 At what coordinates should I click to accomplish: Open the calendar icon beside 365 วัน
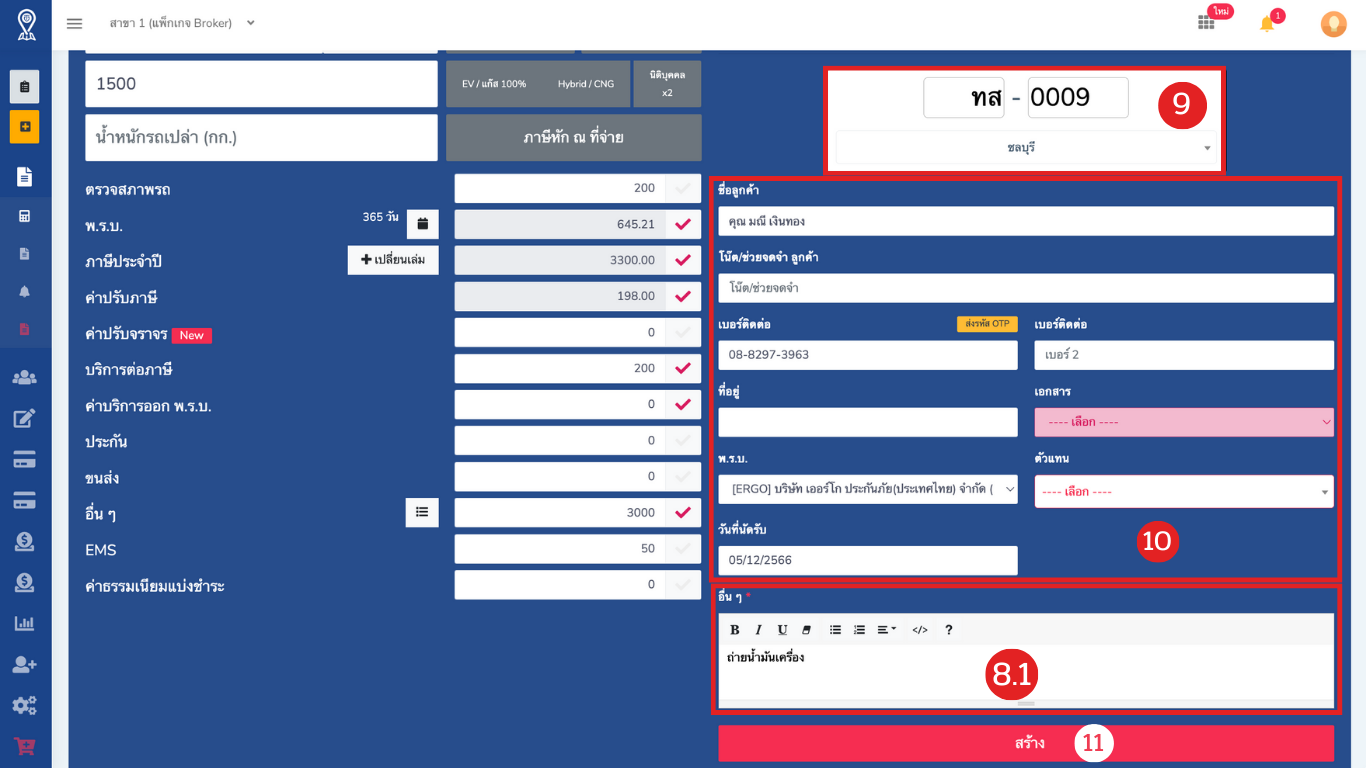coord(423,224)
